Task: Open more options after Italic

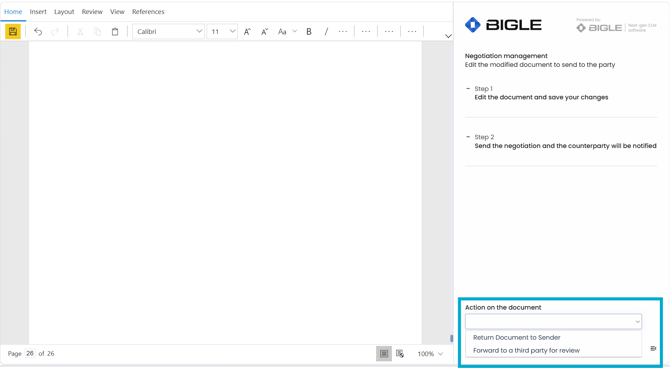Action: coord(343,32)
